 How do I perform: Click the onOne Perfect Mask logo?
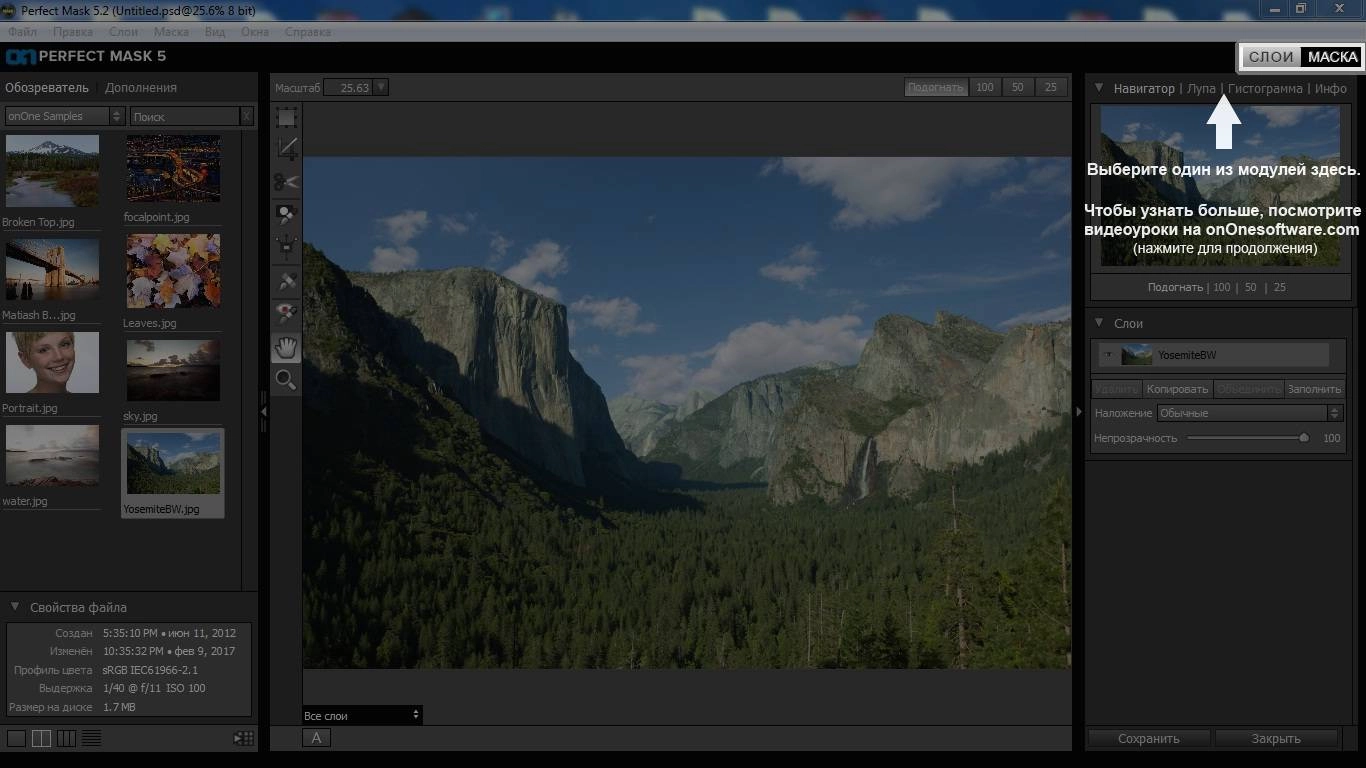(86, 56)
